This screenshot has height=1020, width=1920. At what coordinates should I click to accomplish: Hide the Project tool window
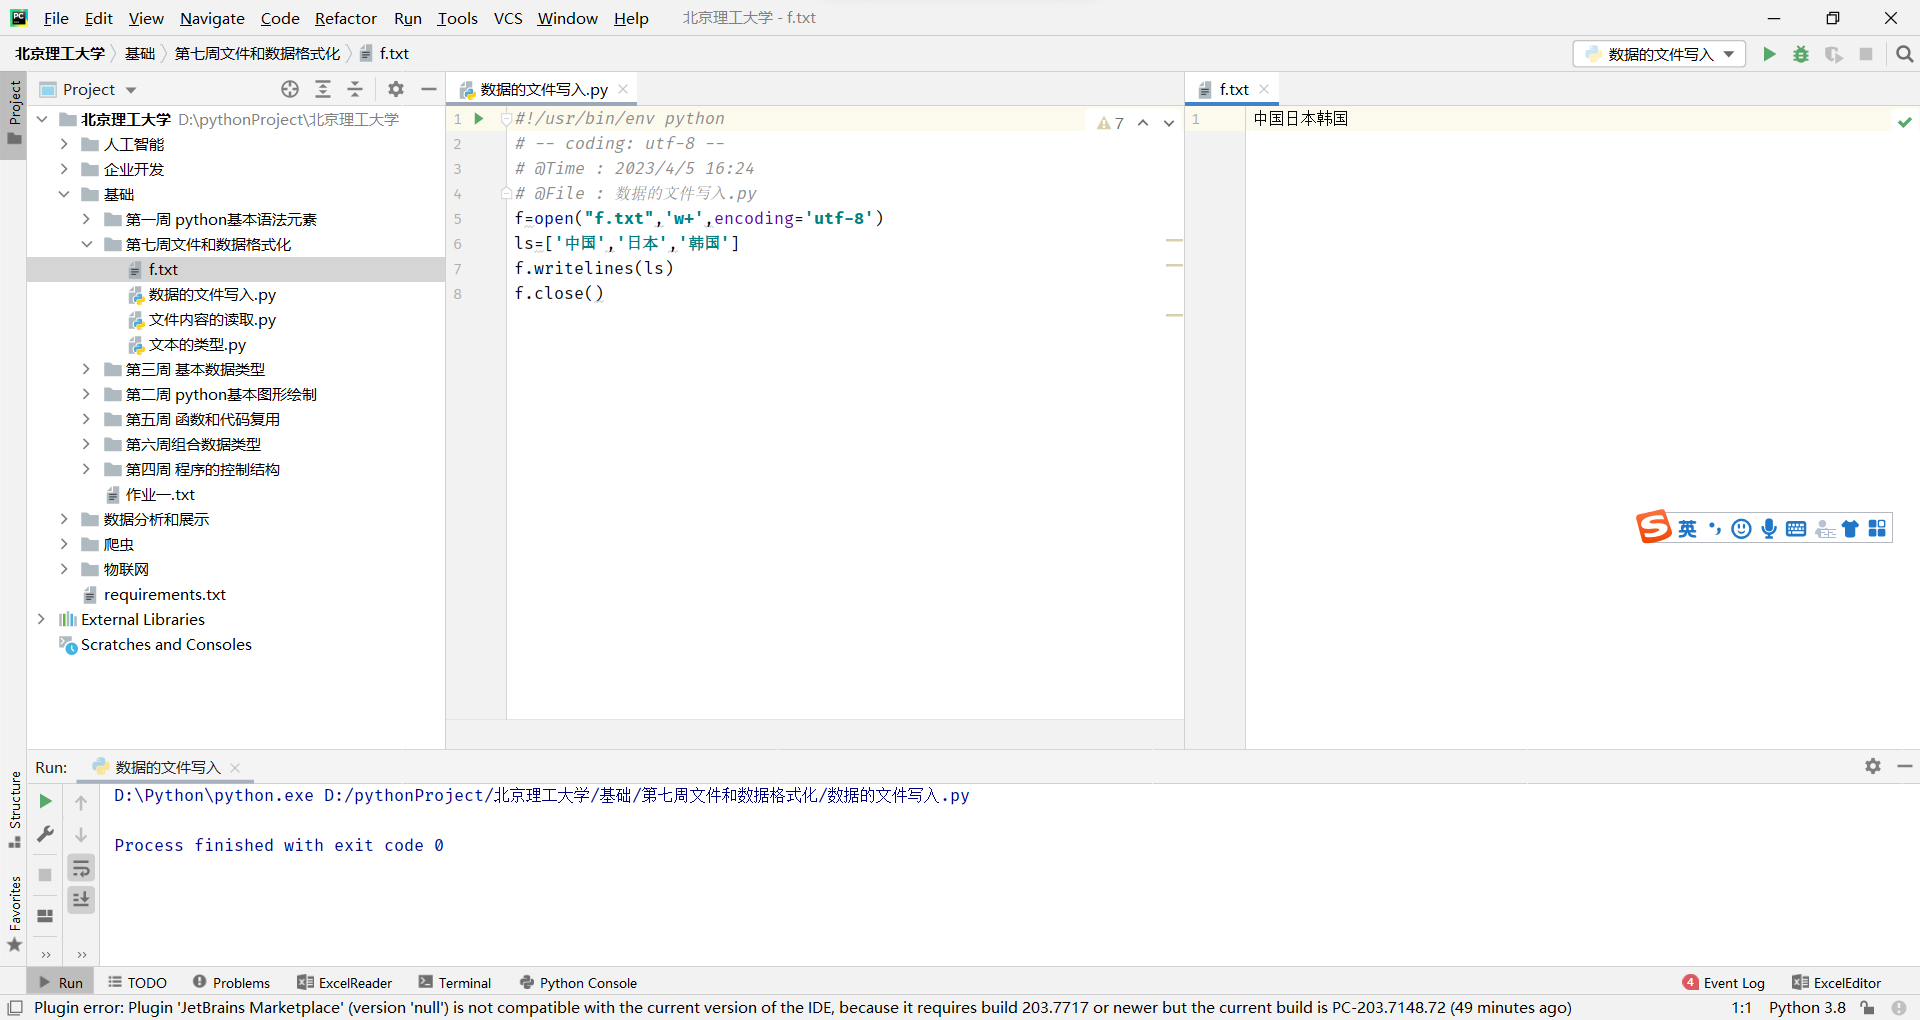coord(429,89)
